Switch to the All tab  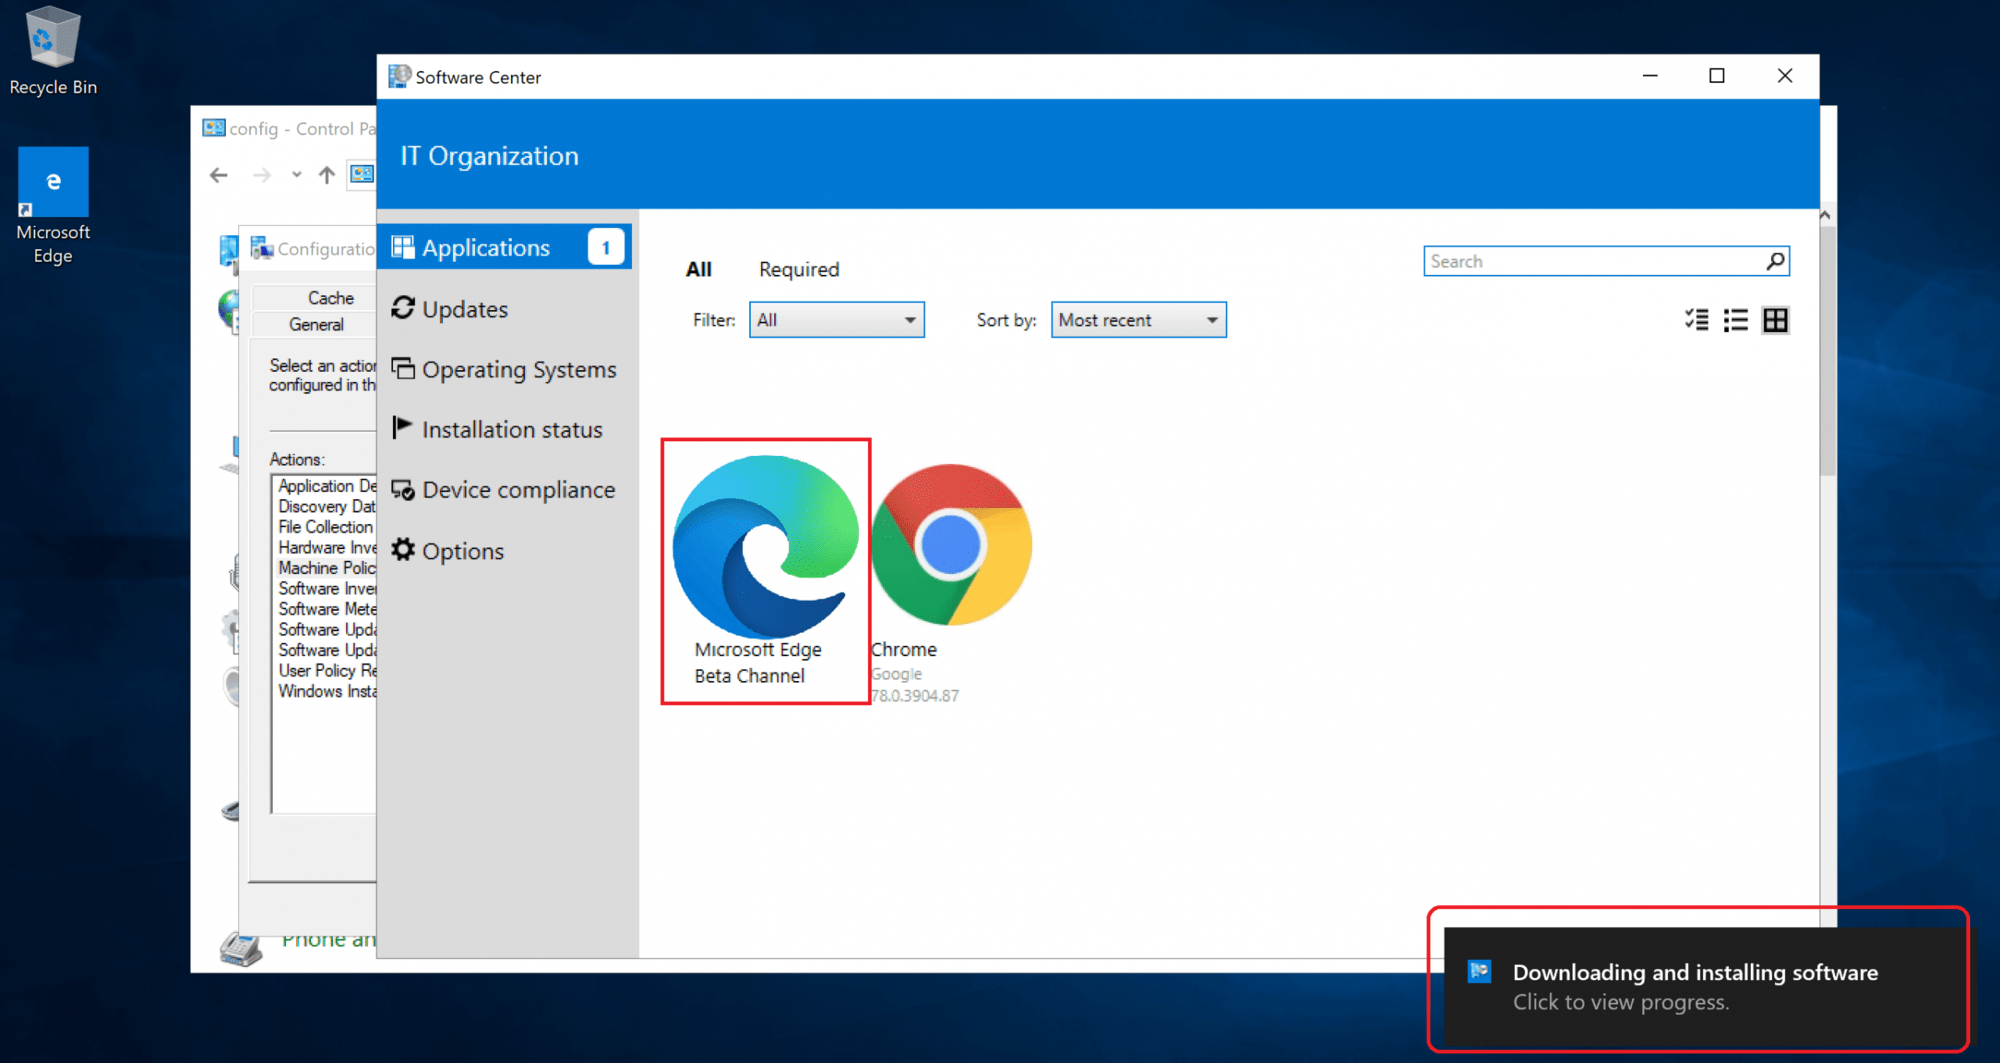[x=698, y=269]
